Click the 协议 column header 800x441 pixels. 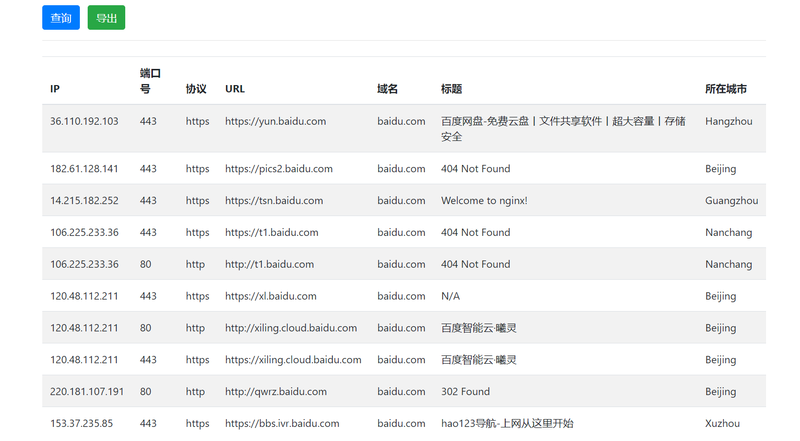(196, 89)
